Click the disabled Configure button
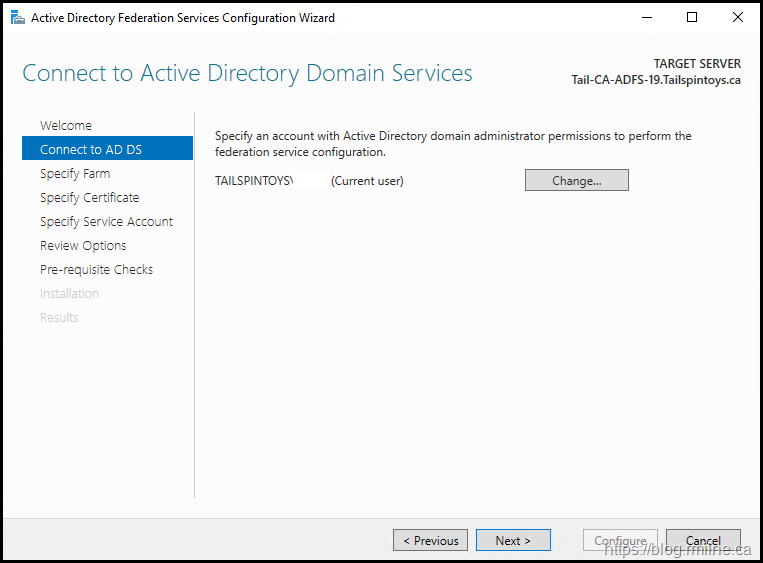The height and width of the screenshot is (563, 763). tap(620, 540)
